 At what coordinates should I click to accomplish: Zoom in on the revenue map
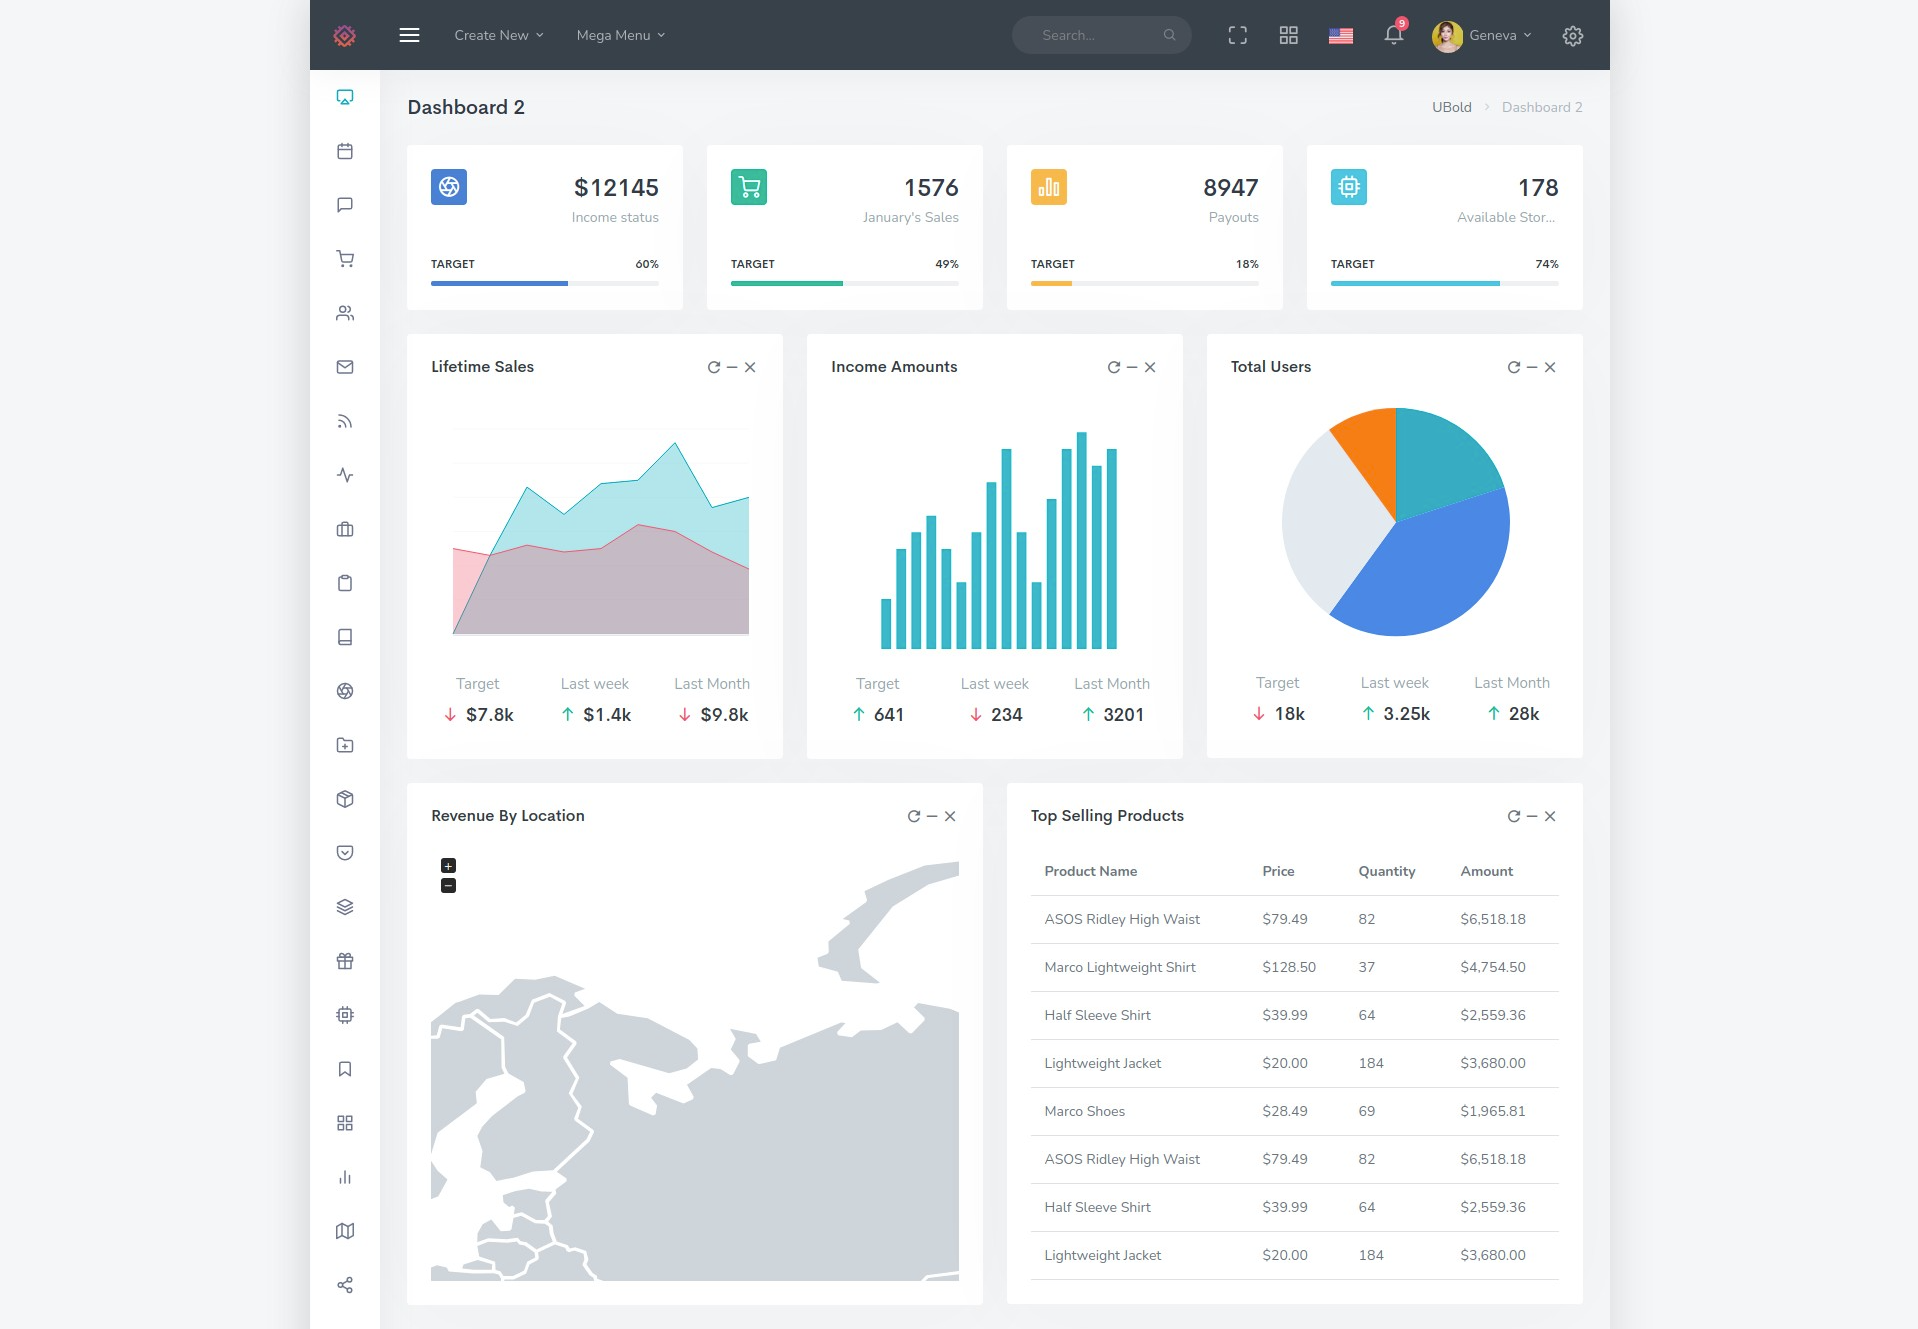[448, 865]
